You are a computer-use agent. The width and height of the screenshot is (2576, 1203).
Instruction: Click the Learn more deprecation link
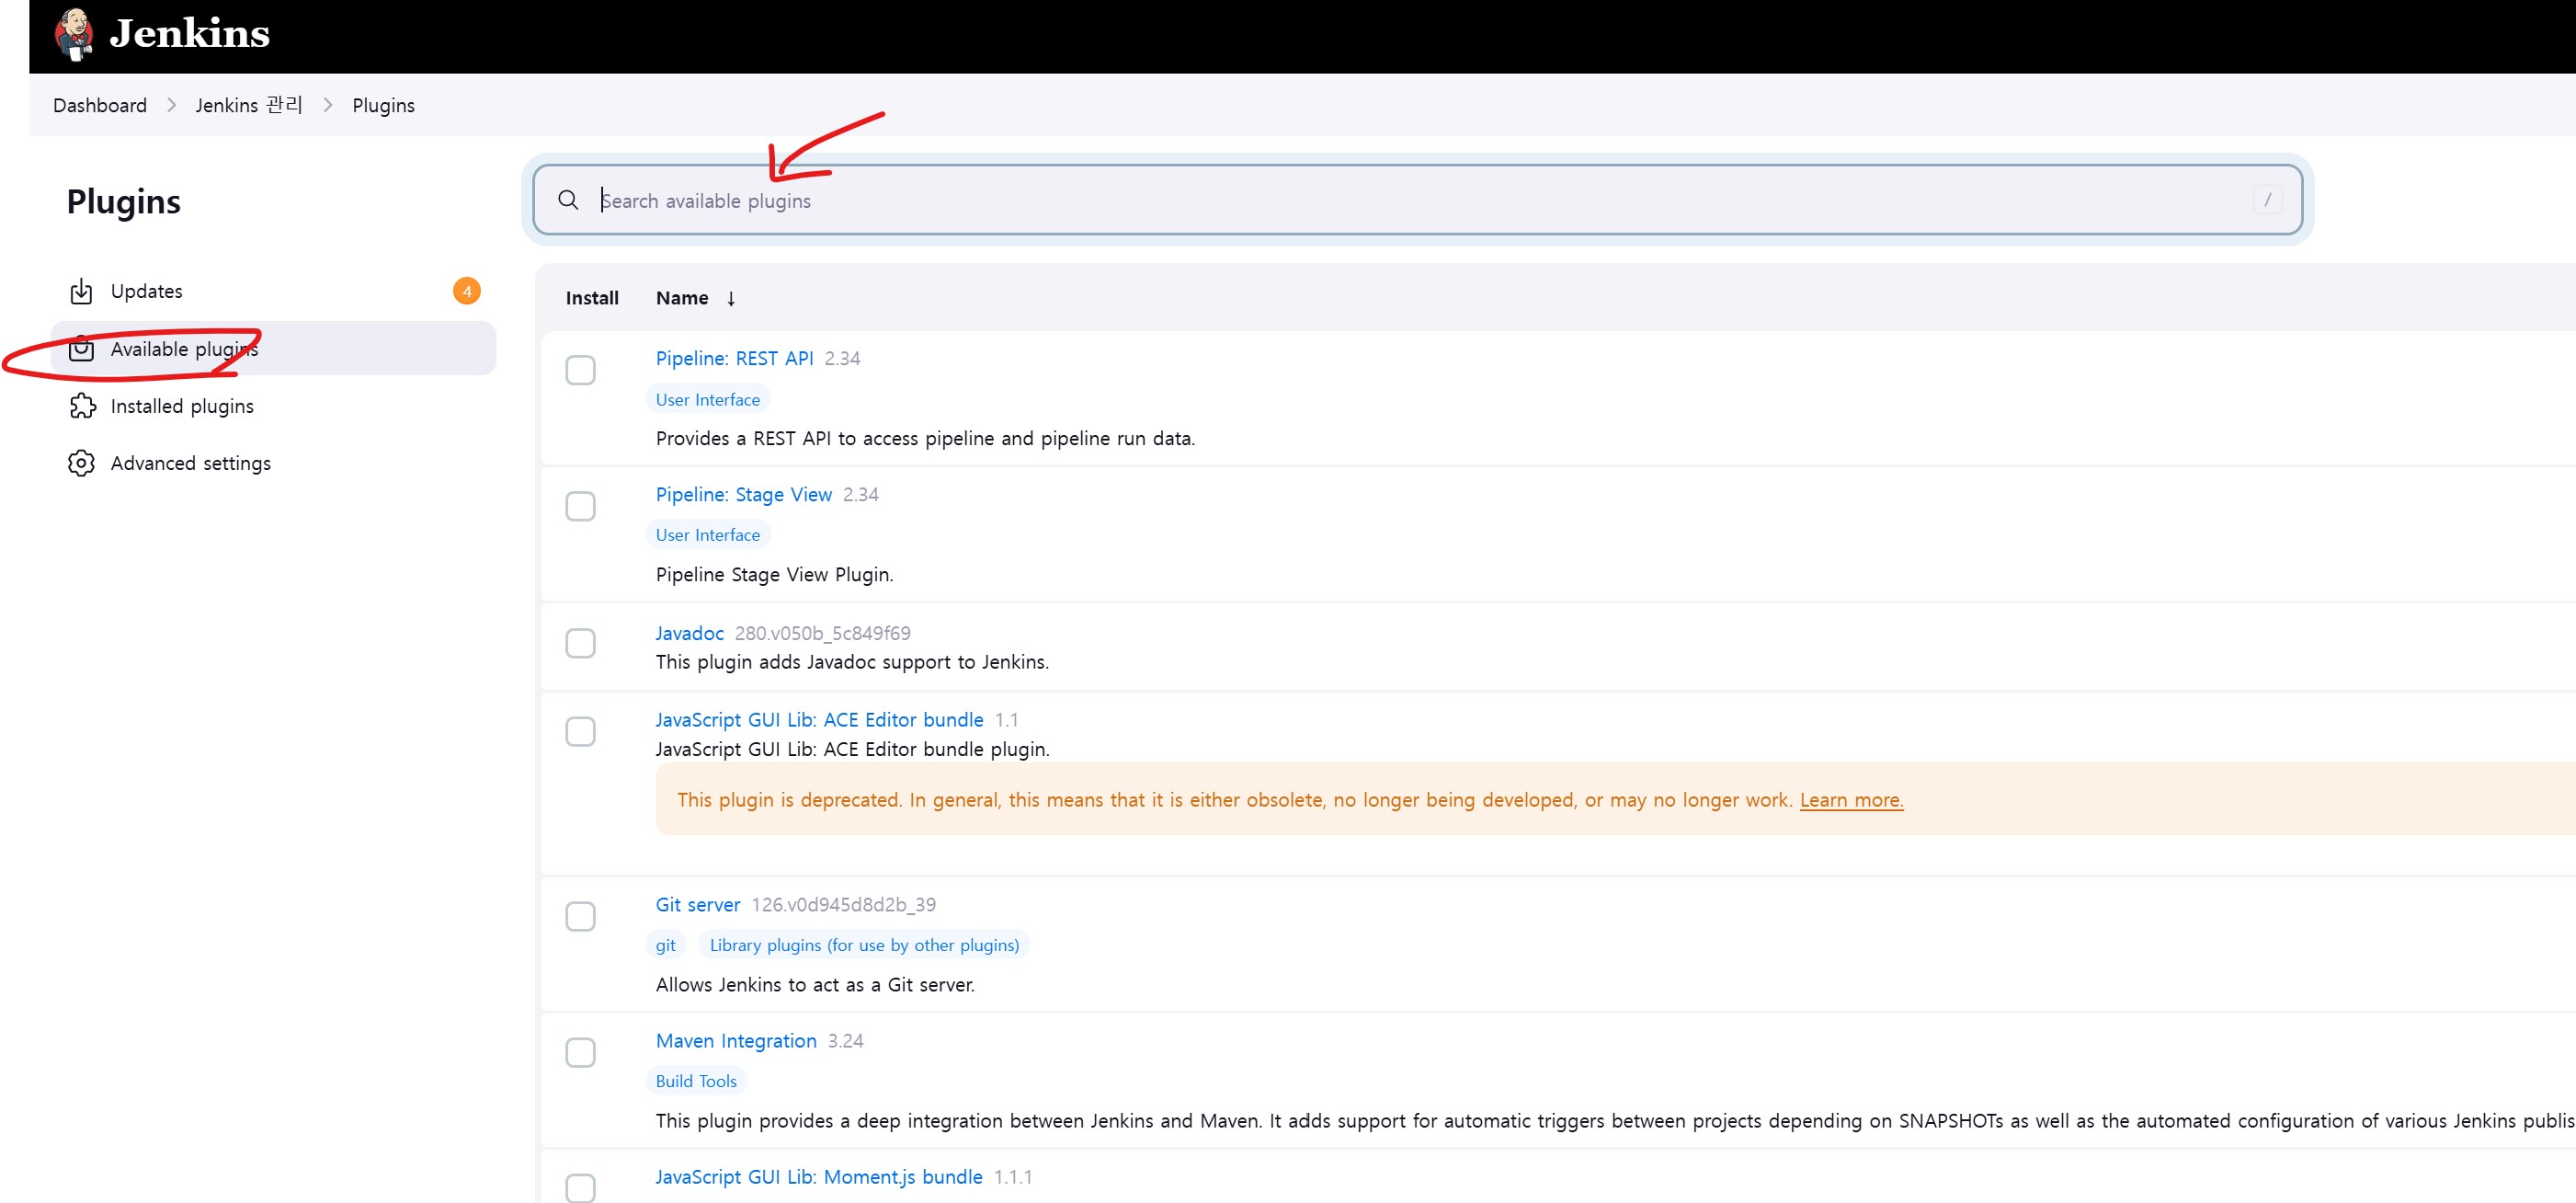[x=1851, y=800]
